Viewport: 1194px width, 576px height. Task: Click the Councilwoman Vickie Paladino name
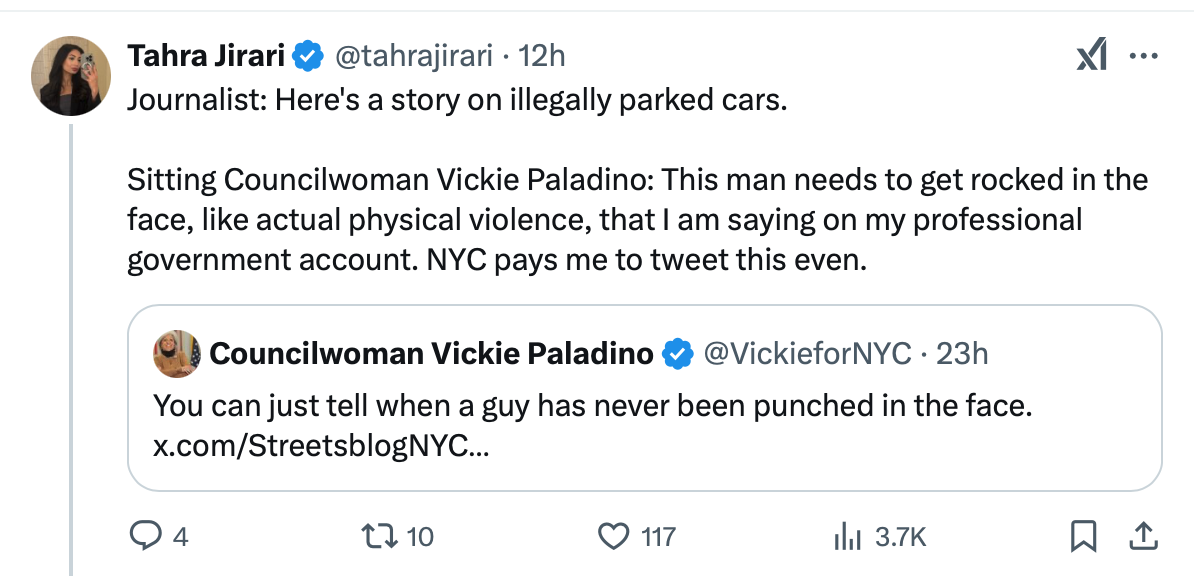[432, 353]
